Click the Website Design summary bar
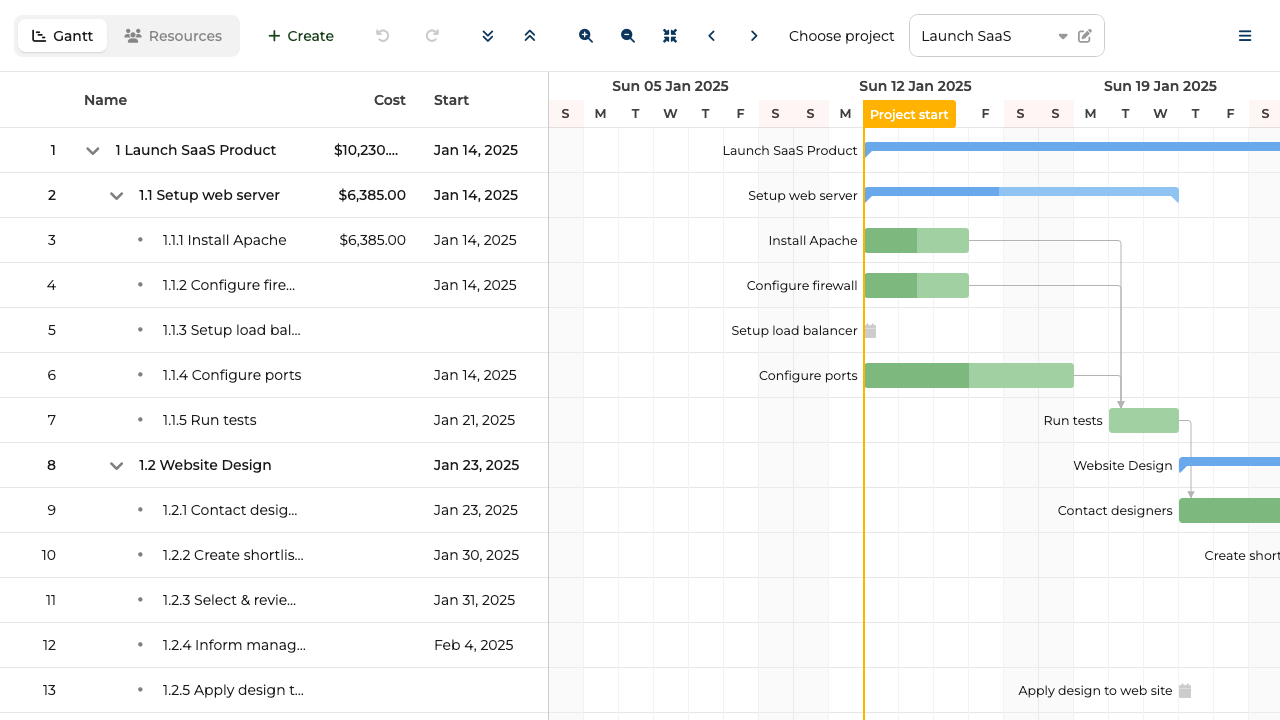 click(x=1230, y=462)
